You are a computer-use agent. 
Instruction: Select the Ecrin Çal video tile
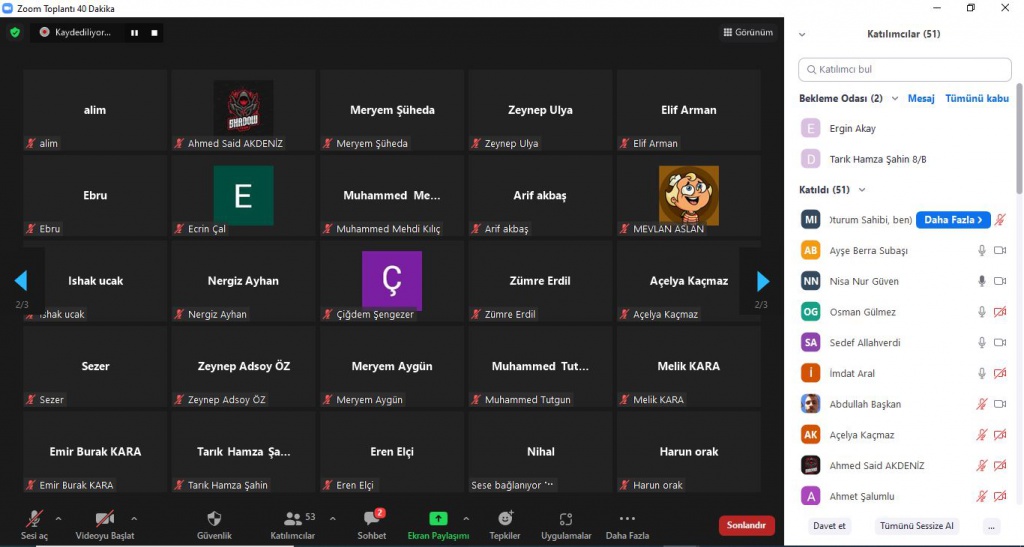pyautogui.click(x=244, y=196)
